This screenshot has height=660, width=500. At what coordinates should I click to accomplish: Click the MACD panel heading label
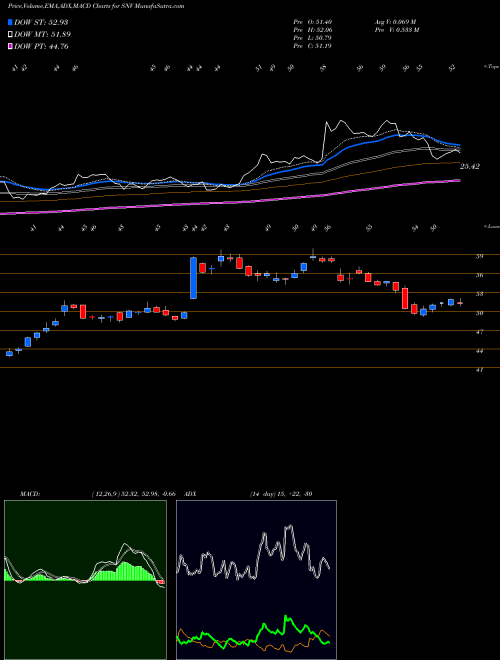[29, 494]
